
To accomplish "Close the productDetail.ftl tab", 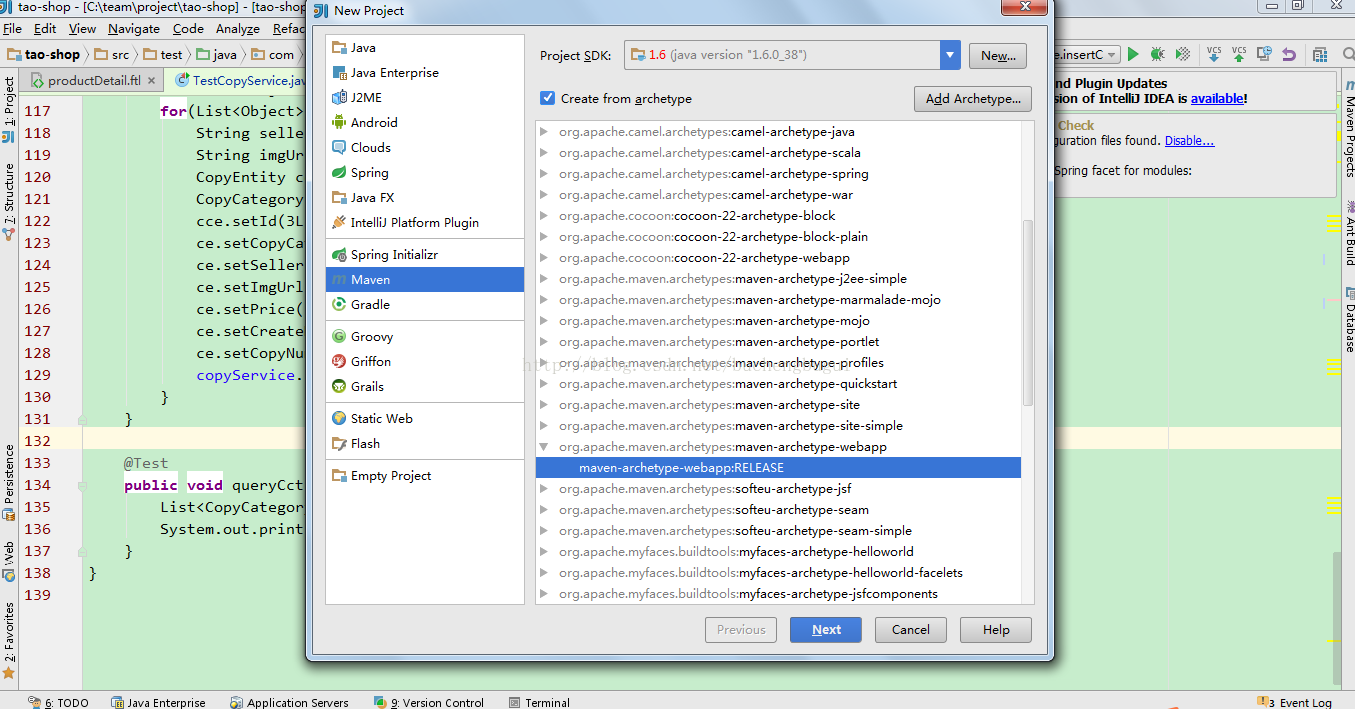I will 152,81.
